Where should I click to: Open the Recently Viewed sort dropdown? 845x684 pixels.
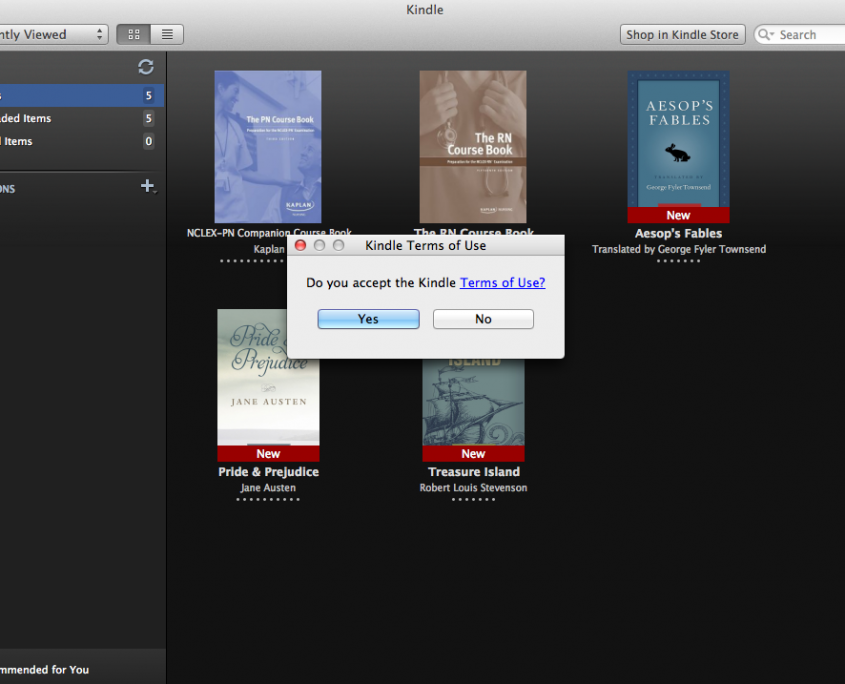[x=50, y=34]
